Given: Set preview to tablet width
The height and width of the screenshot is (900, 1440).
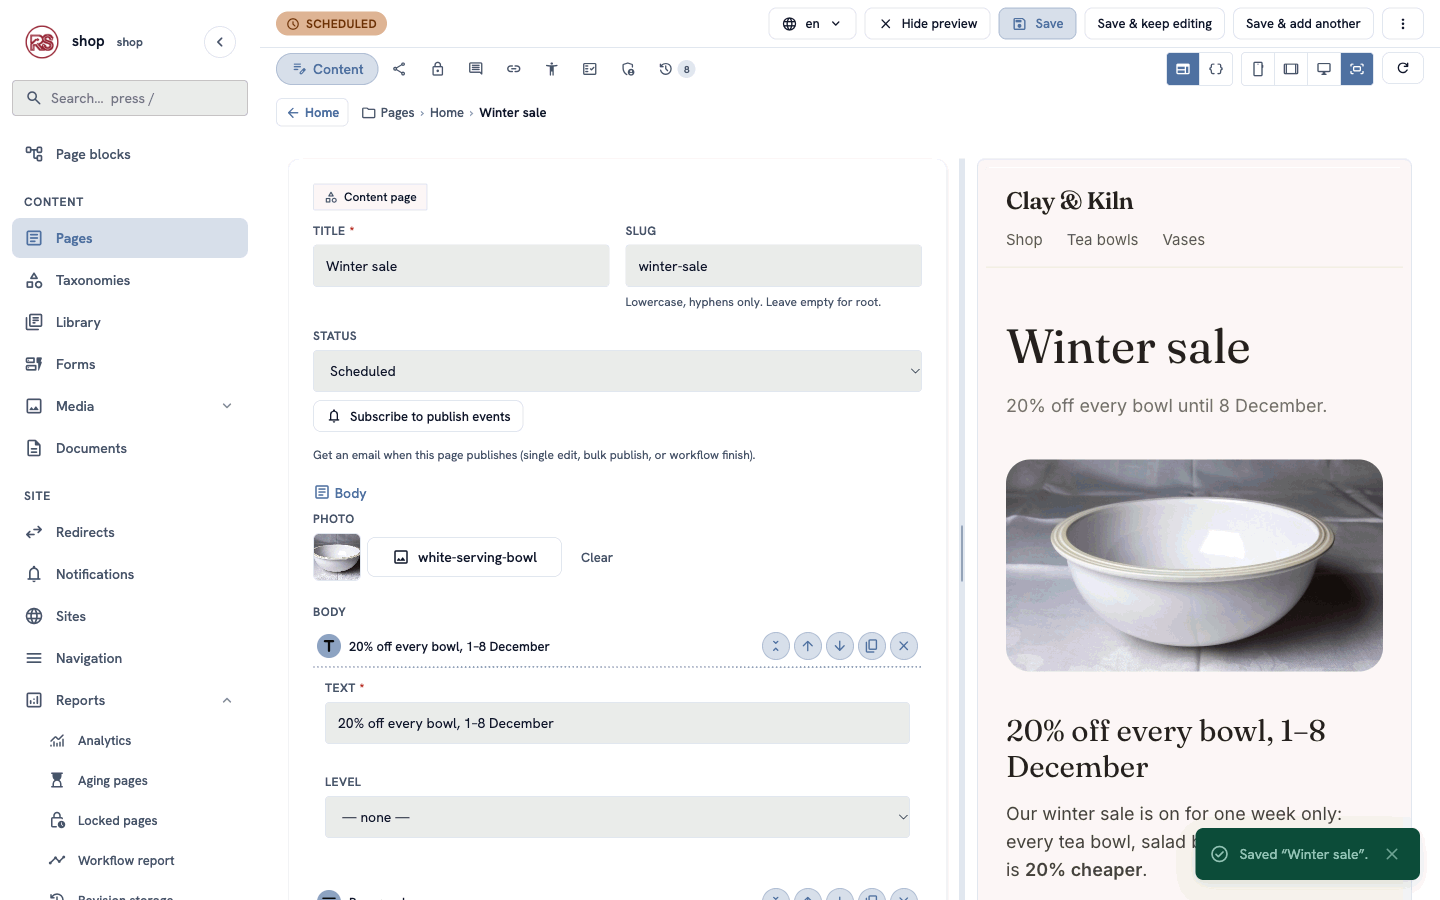Looking at the screenshot, I should click(x=1291, y=69).
